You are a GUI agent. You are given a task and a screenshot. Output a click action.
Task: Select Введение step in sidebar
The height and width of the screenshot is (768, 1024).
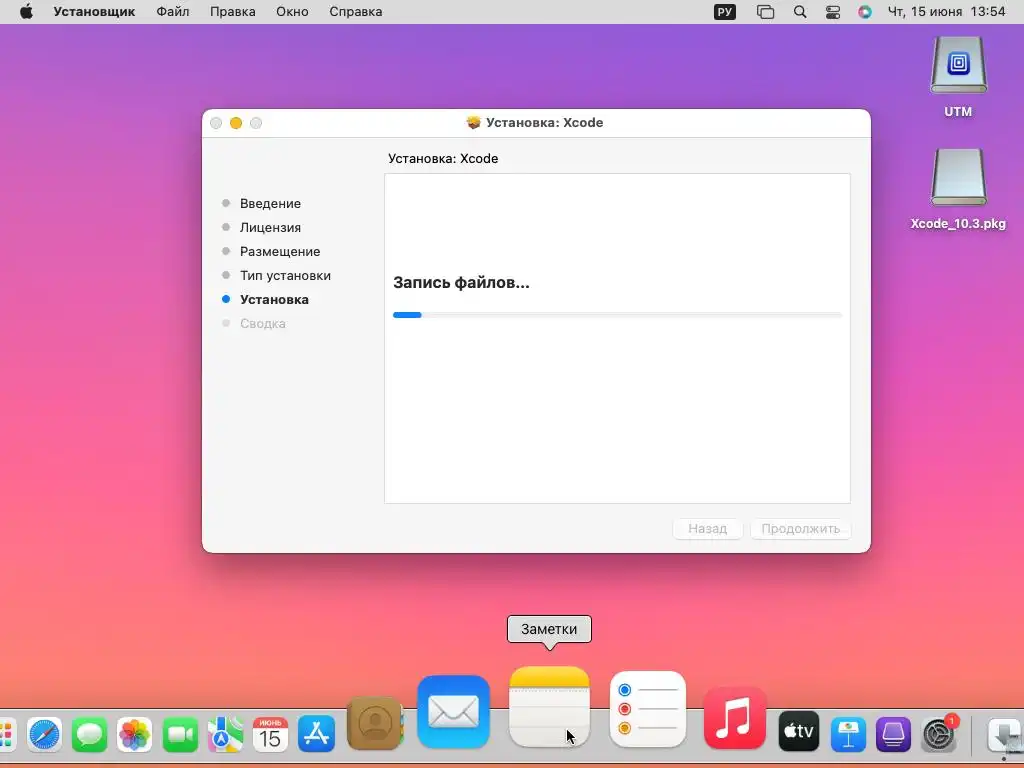[270, 203]
